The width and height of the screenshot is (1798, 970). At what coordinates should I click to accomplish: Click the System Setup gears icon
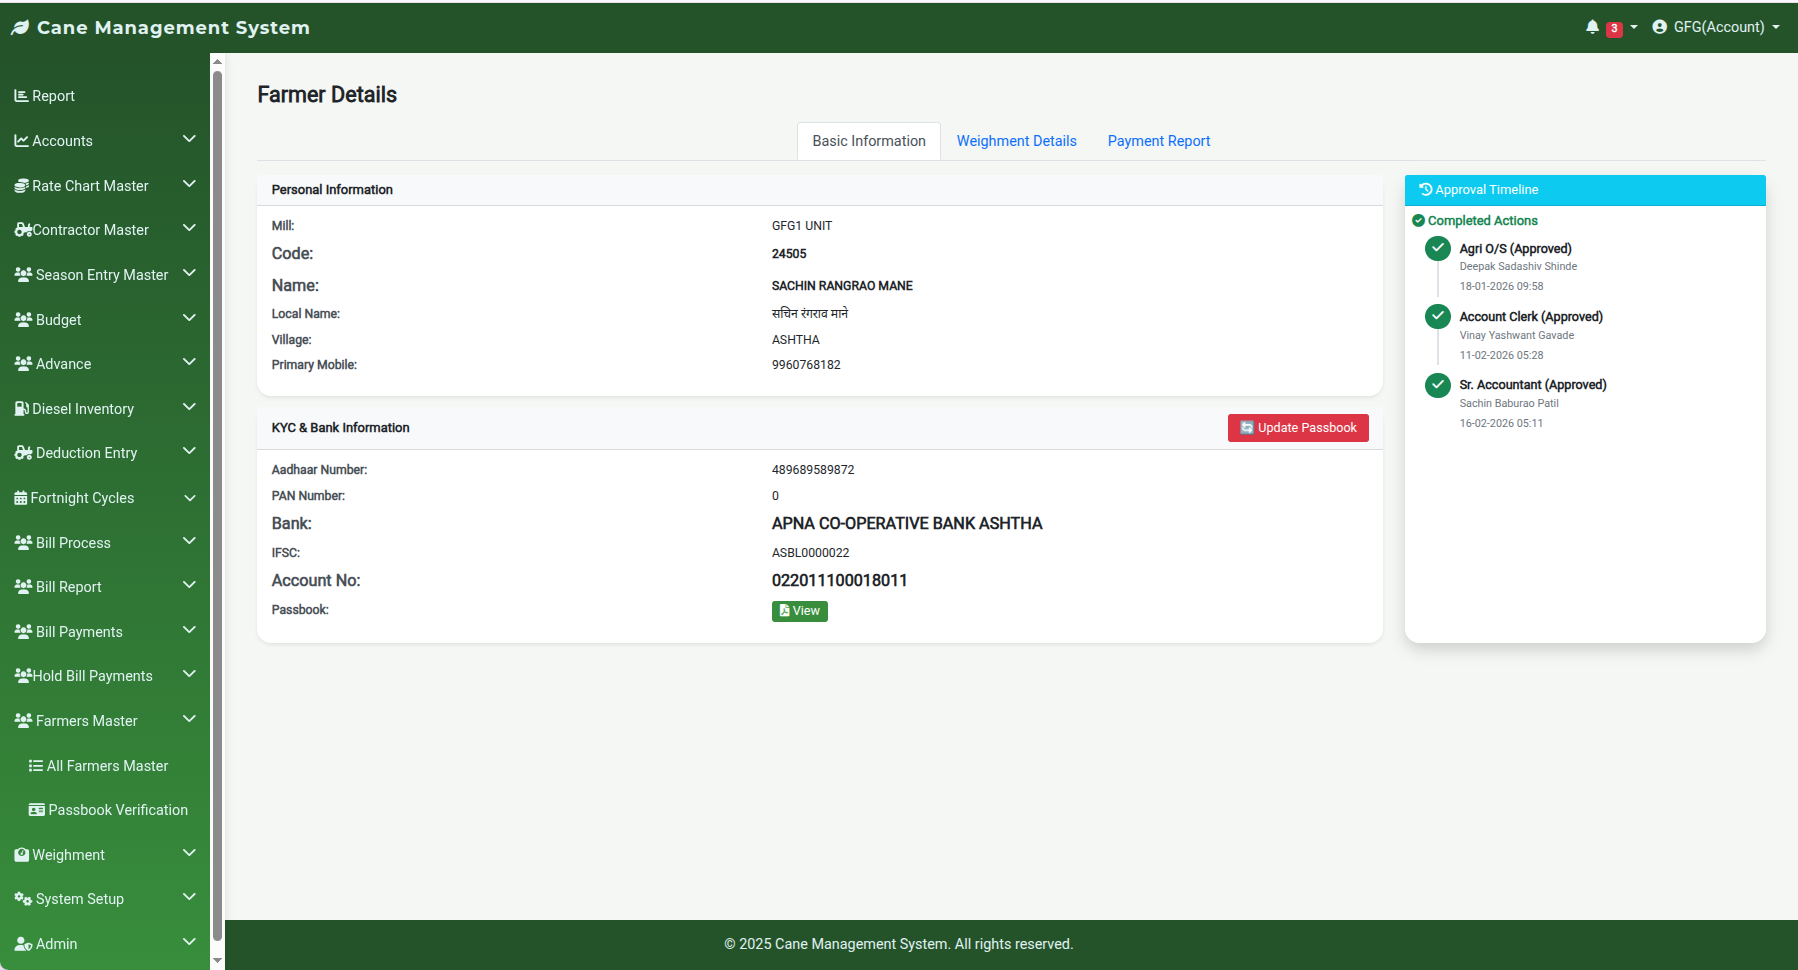pos(23,899)
